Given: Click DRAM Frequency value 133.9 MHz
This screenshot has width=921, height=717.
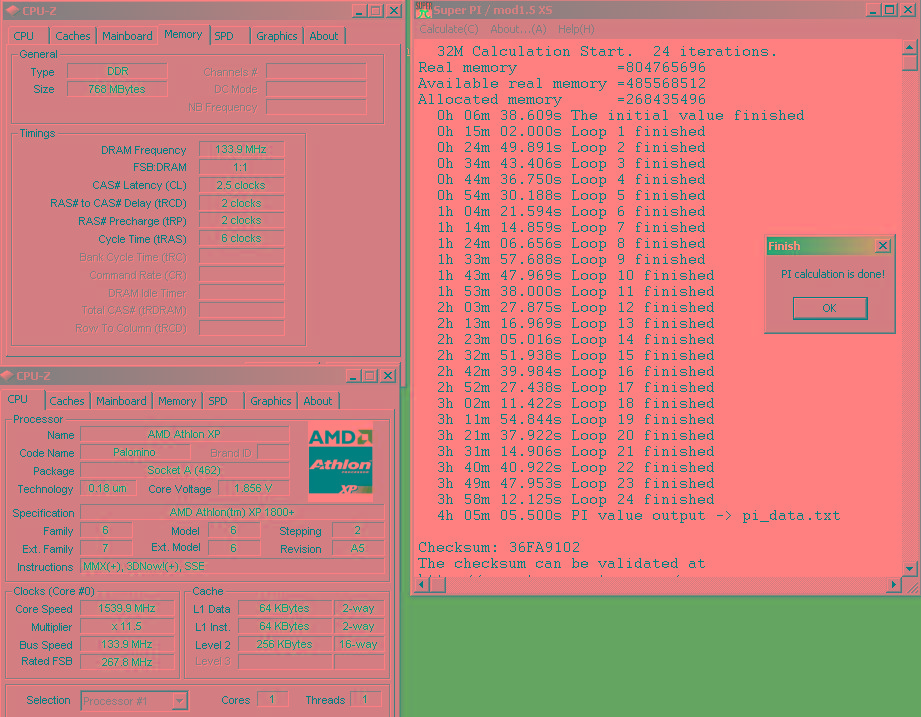Looking at the screenshot, I should (241, 149).
